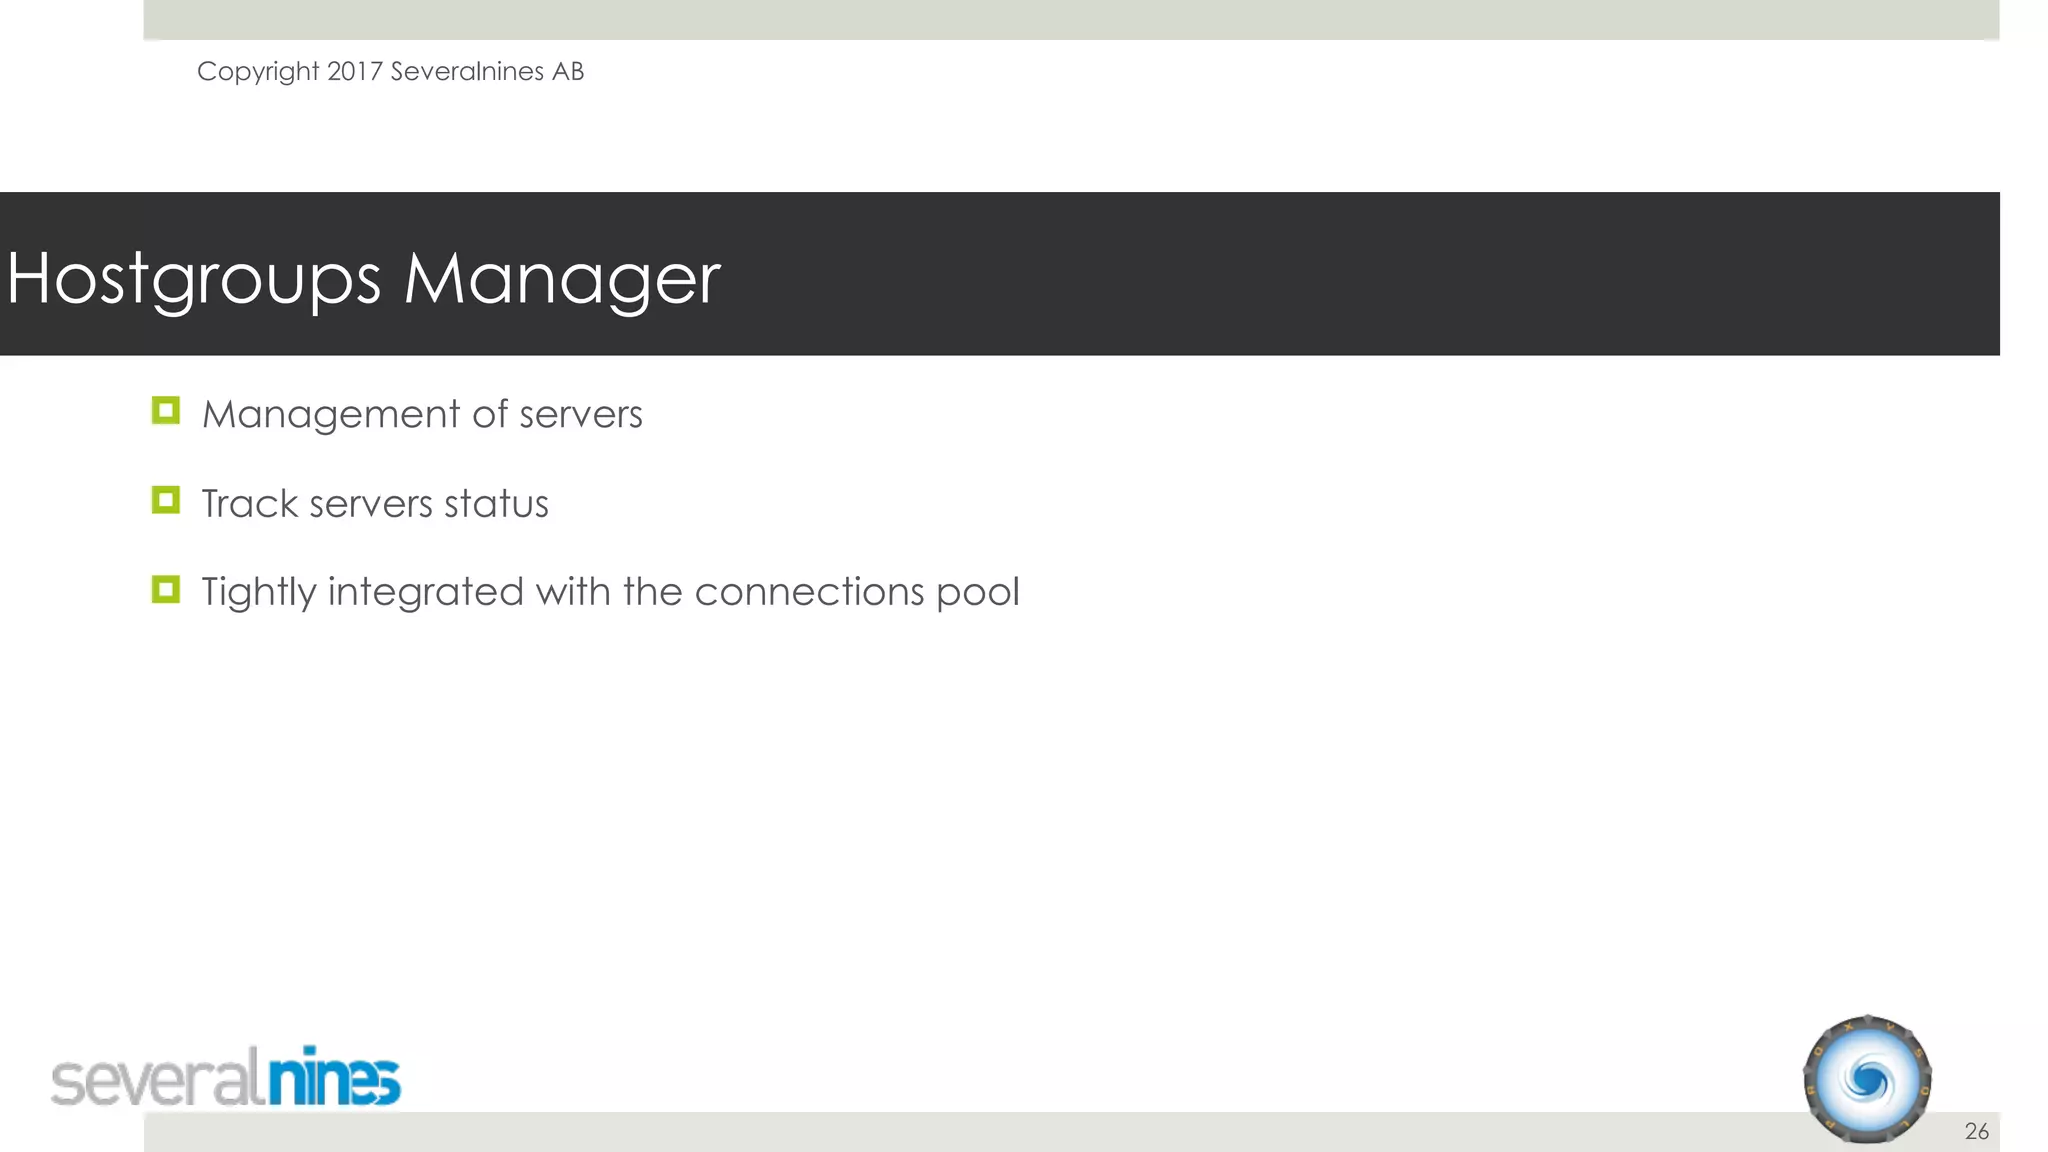Click green bullet beside 'Tightly integrated'
The width and height of the screenshot is (2048, 1152).
166,589
